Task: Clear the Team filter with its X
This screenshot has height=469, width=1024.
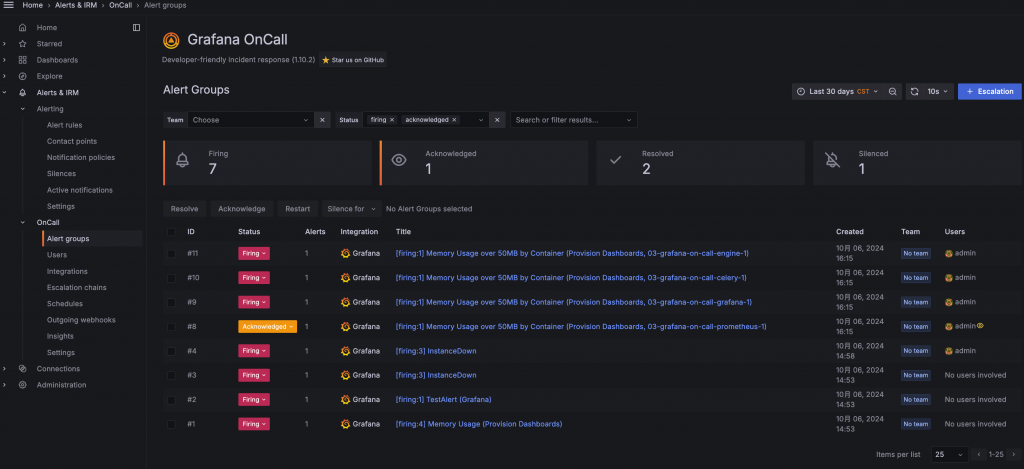Action: 322,120
